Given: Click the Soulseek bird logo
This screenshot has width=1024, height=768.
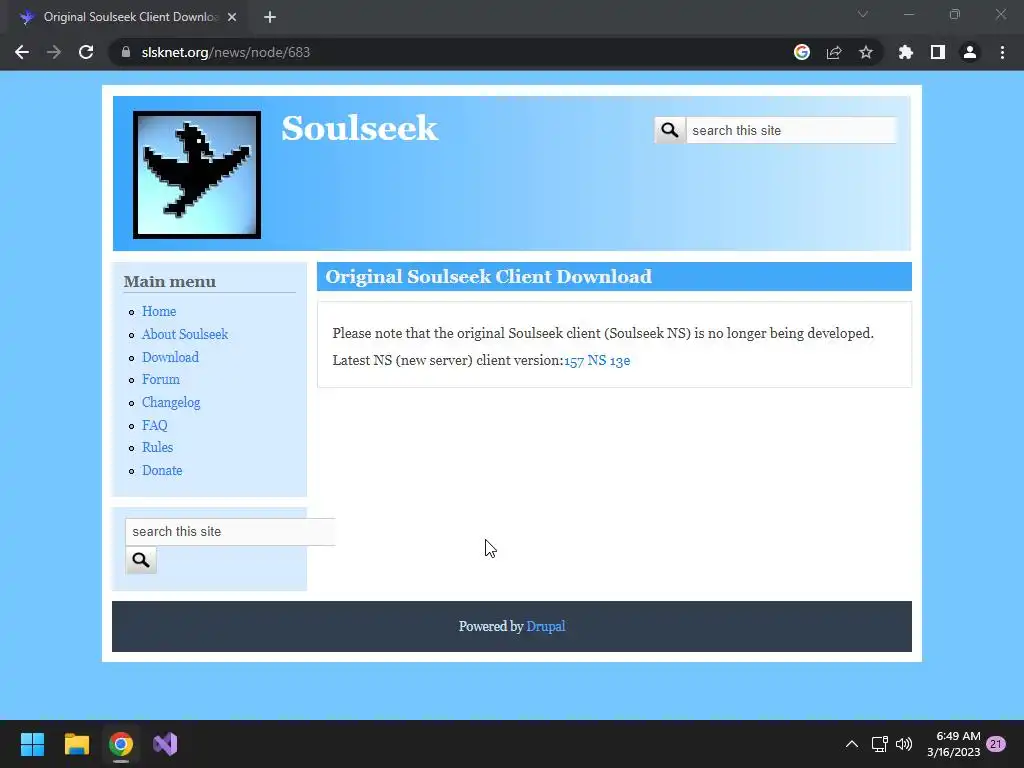Looking at the screenshot, I should click(197, 174).
